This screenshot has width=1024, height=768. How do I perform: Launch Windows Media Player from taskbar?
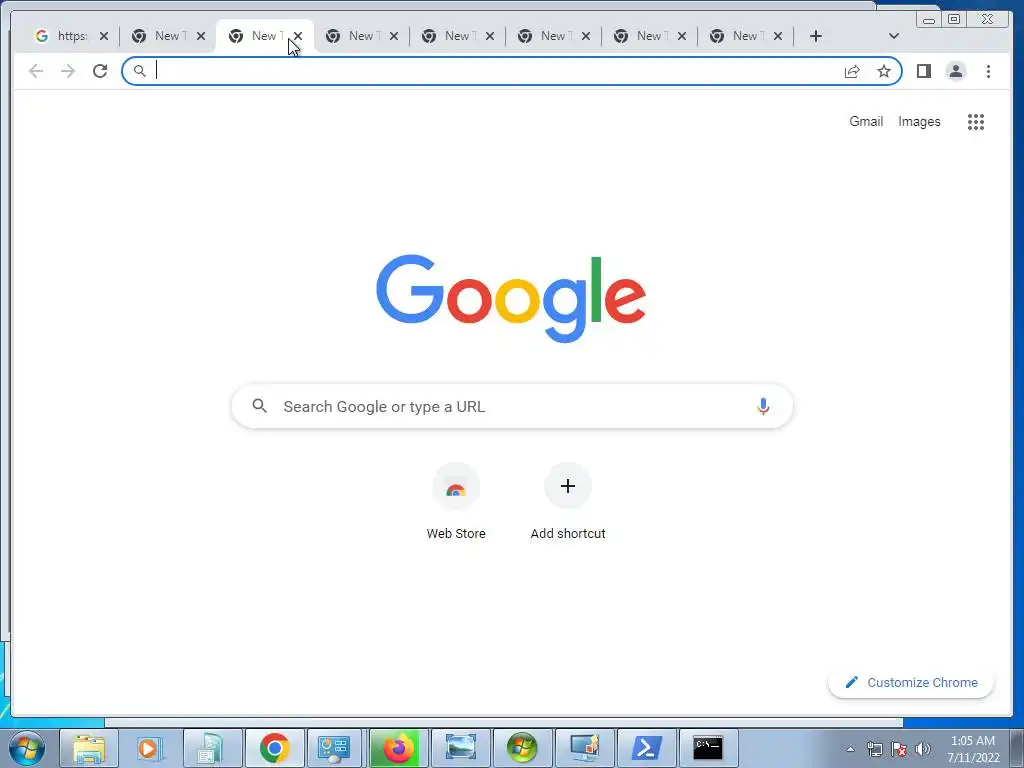(x=150, y=748)
